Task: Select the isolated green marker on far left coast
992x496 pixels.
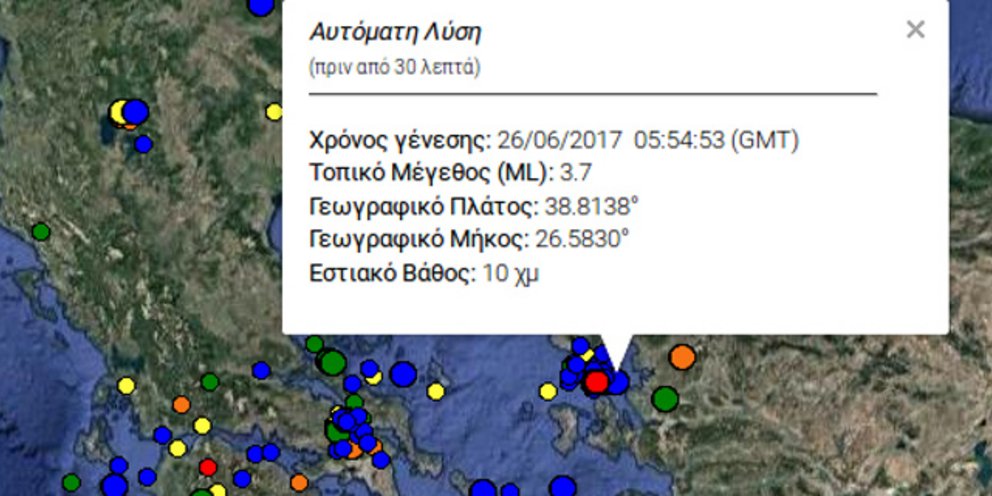Action: coord(41,232)
